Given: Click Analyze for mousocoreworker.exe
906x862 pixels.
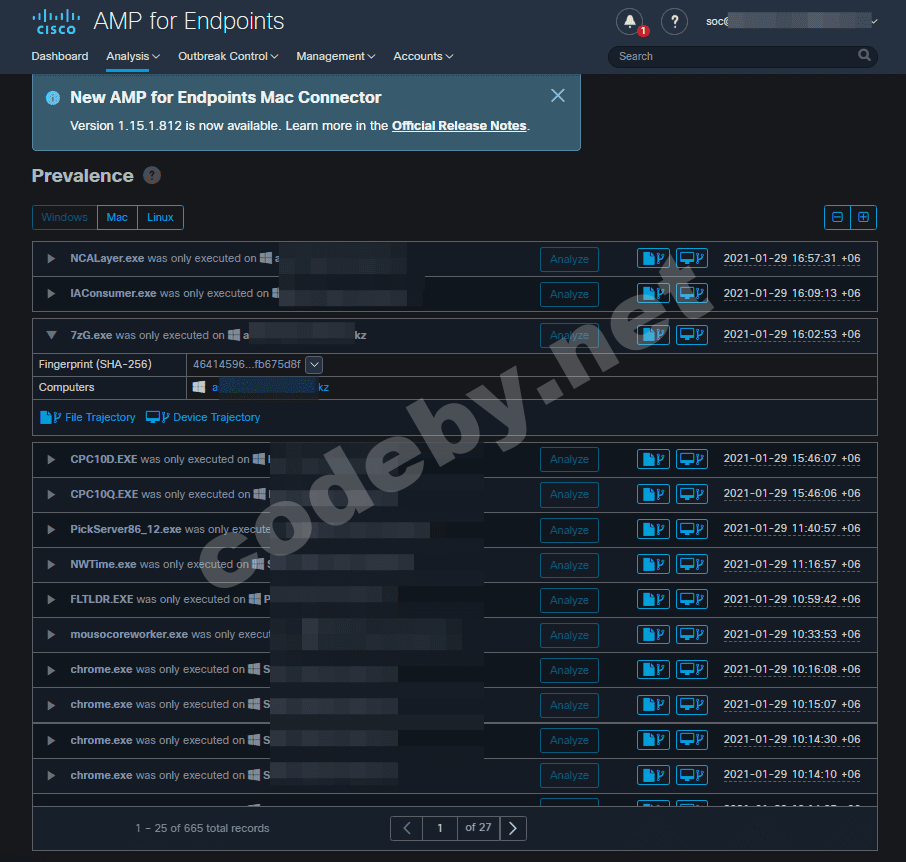Looking at the screenshot, I should pyautogui.click(x=569, y=635).
